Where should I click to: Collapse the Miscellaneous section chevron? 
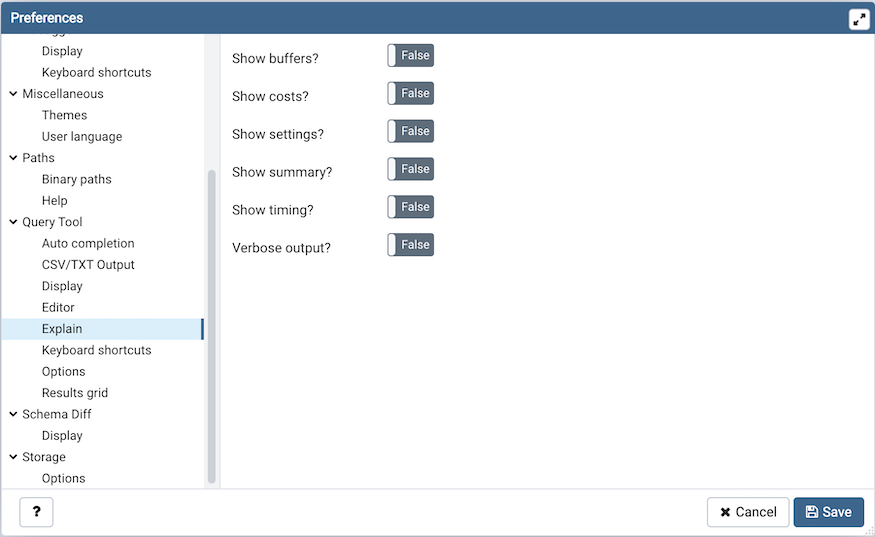(13, 94)
